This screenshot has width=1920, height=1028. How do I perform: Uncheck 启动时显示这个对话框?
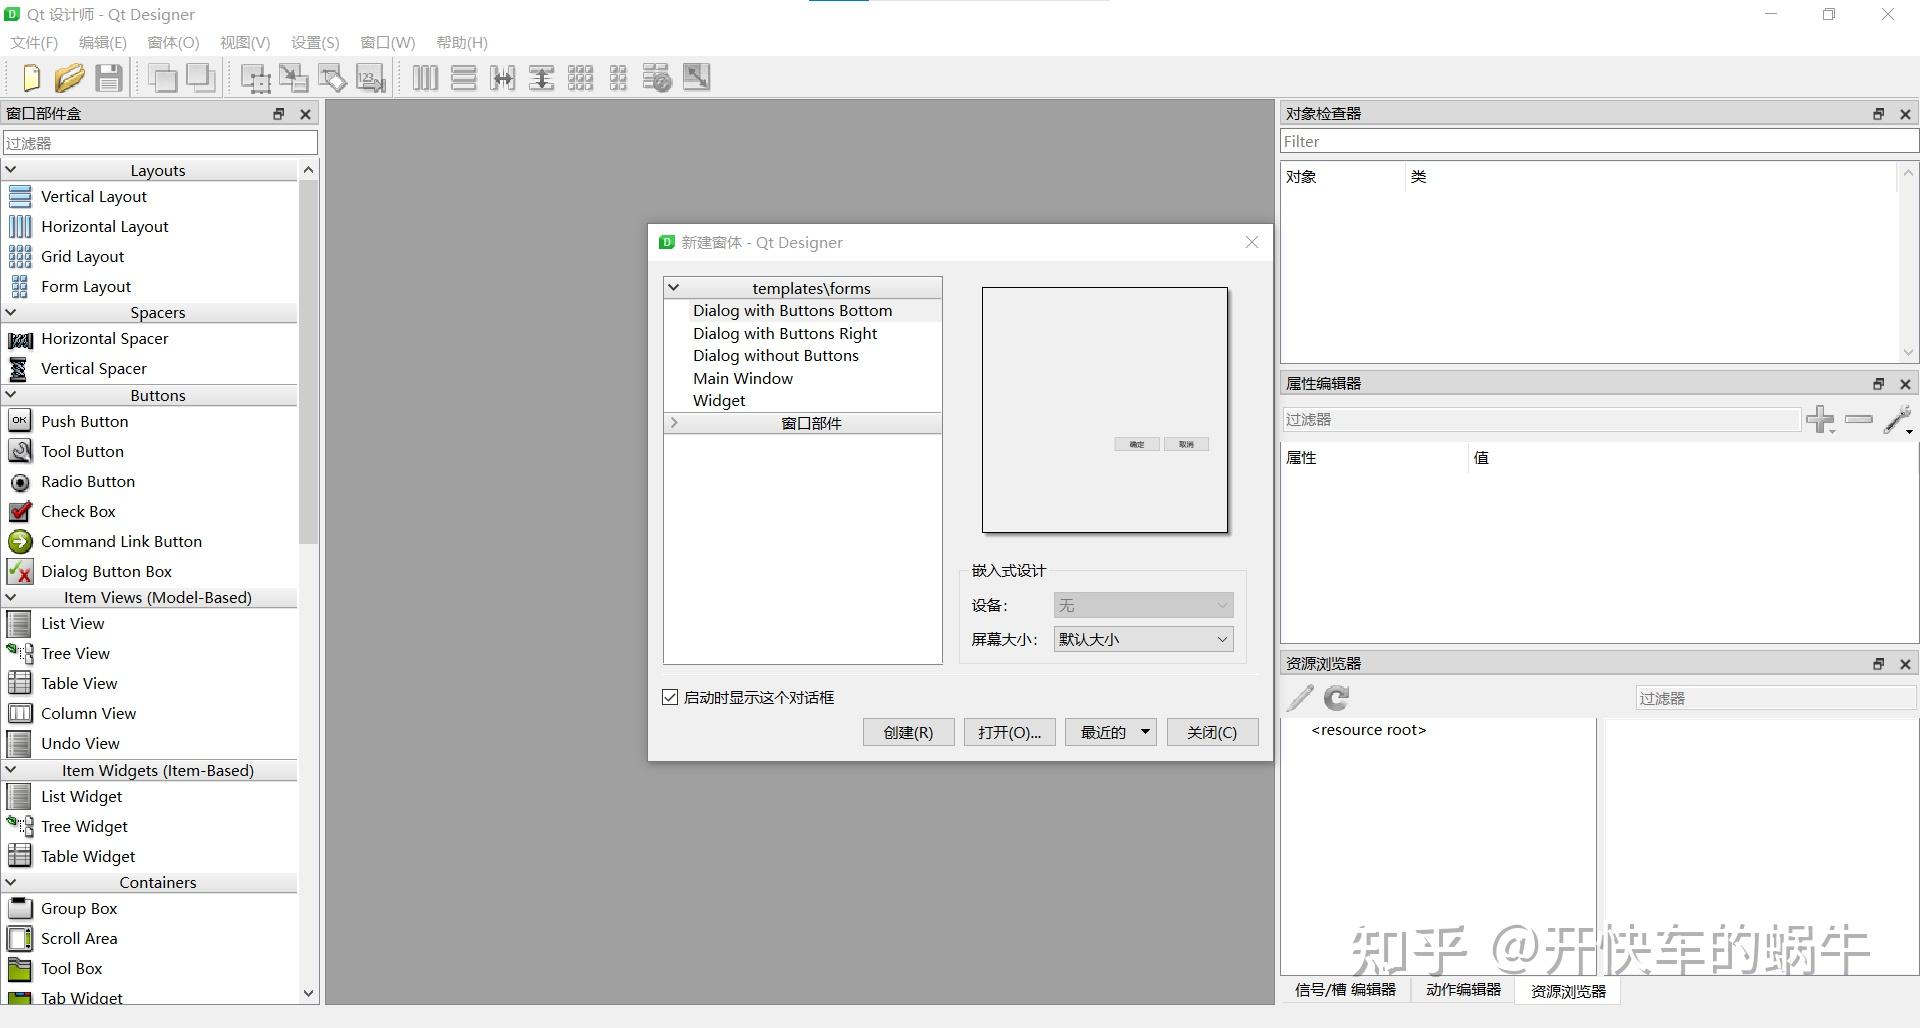point(670,697)
